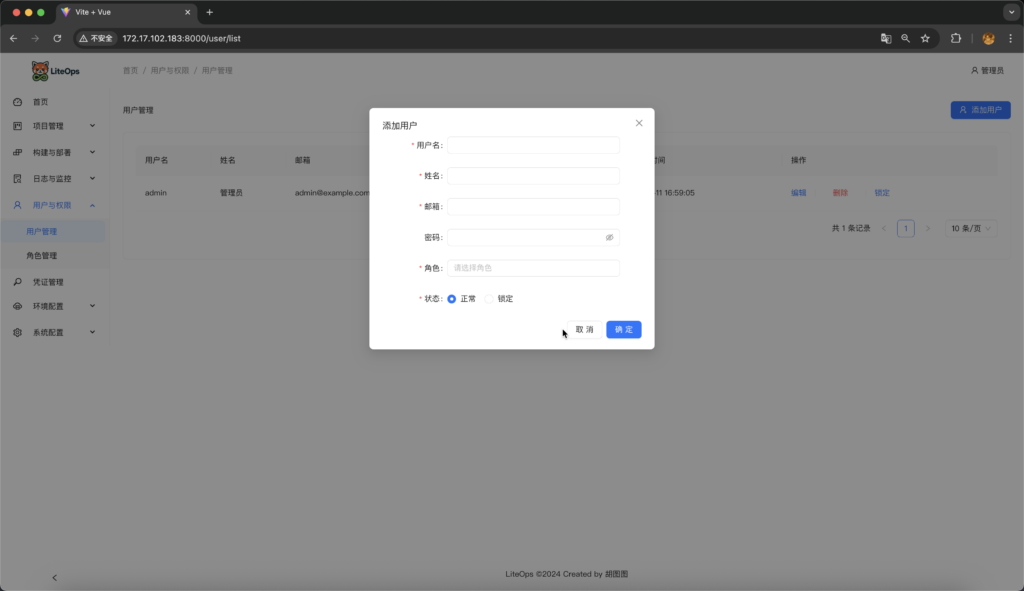Click the LiteOps logo icon
The height and width of the screenshot is (591, 1024).
tap(40, 71)
